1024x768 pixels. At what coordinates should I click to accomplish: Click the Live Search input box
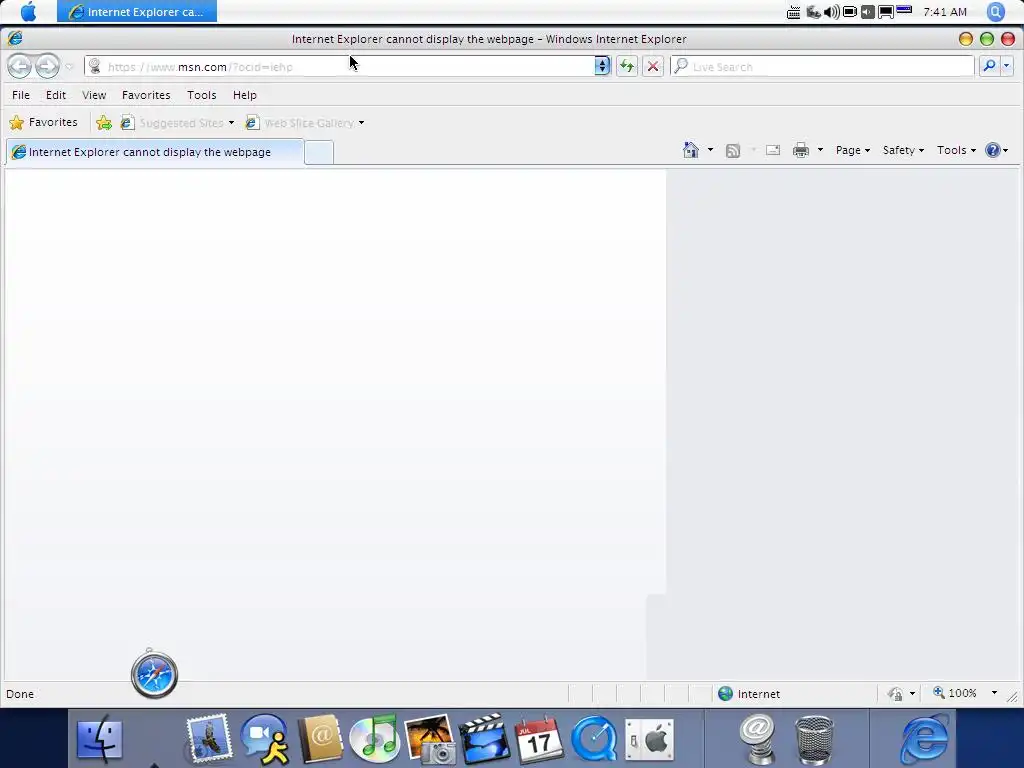click(x=823, y=67)
